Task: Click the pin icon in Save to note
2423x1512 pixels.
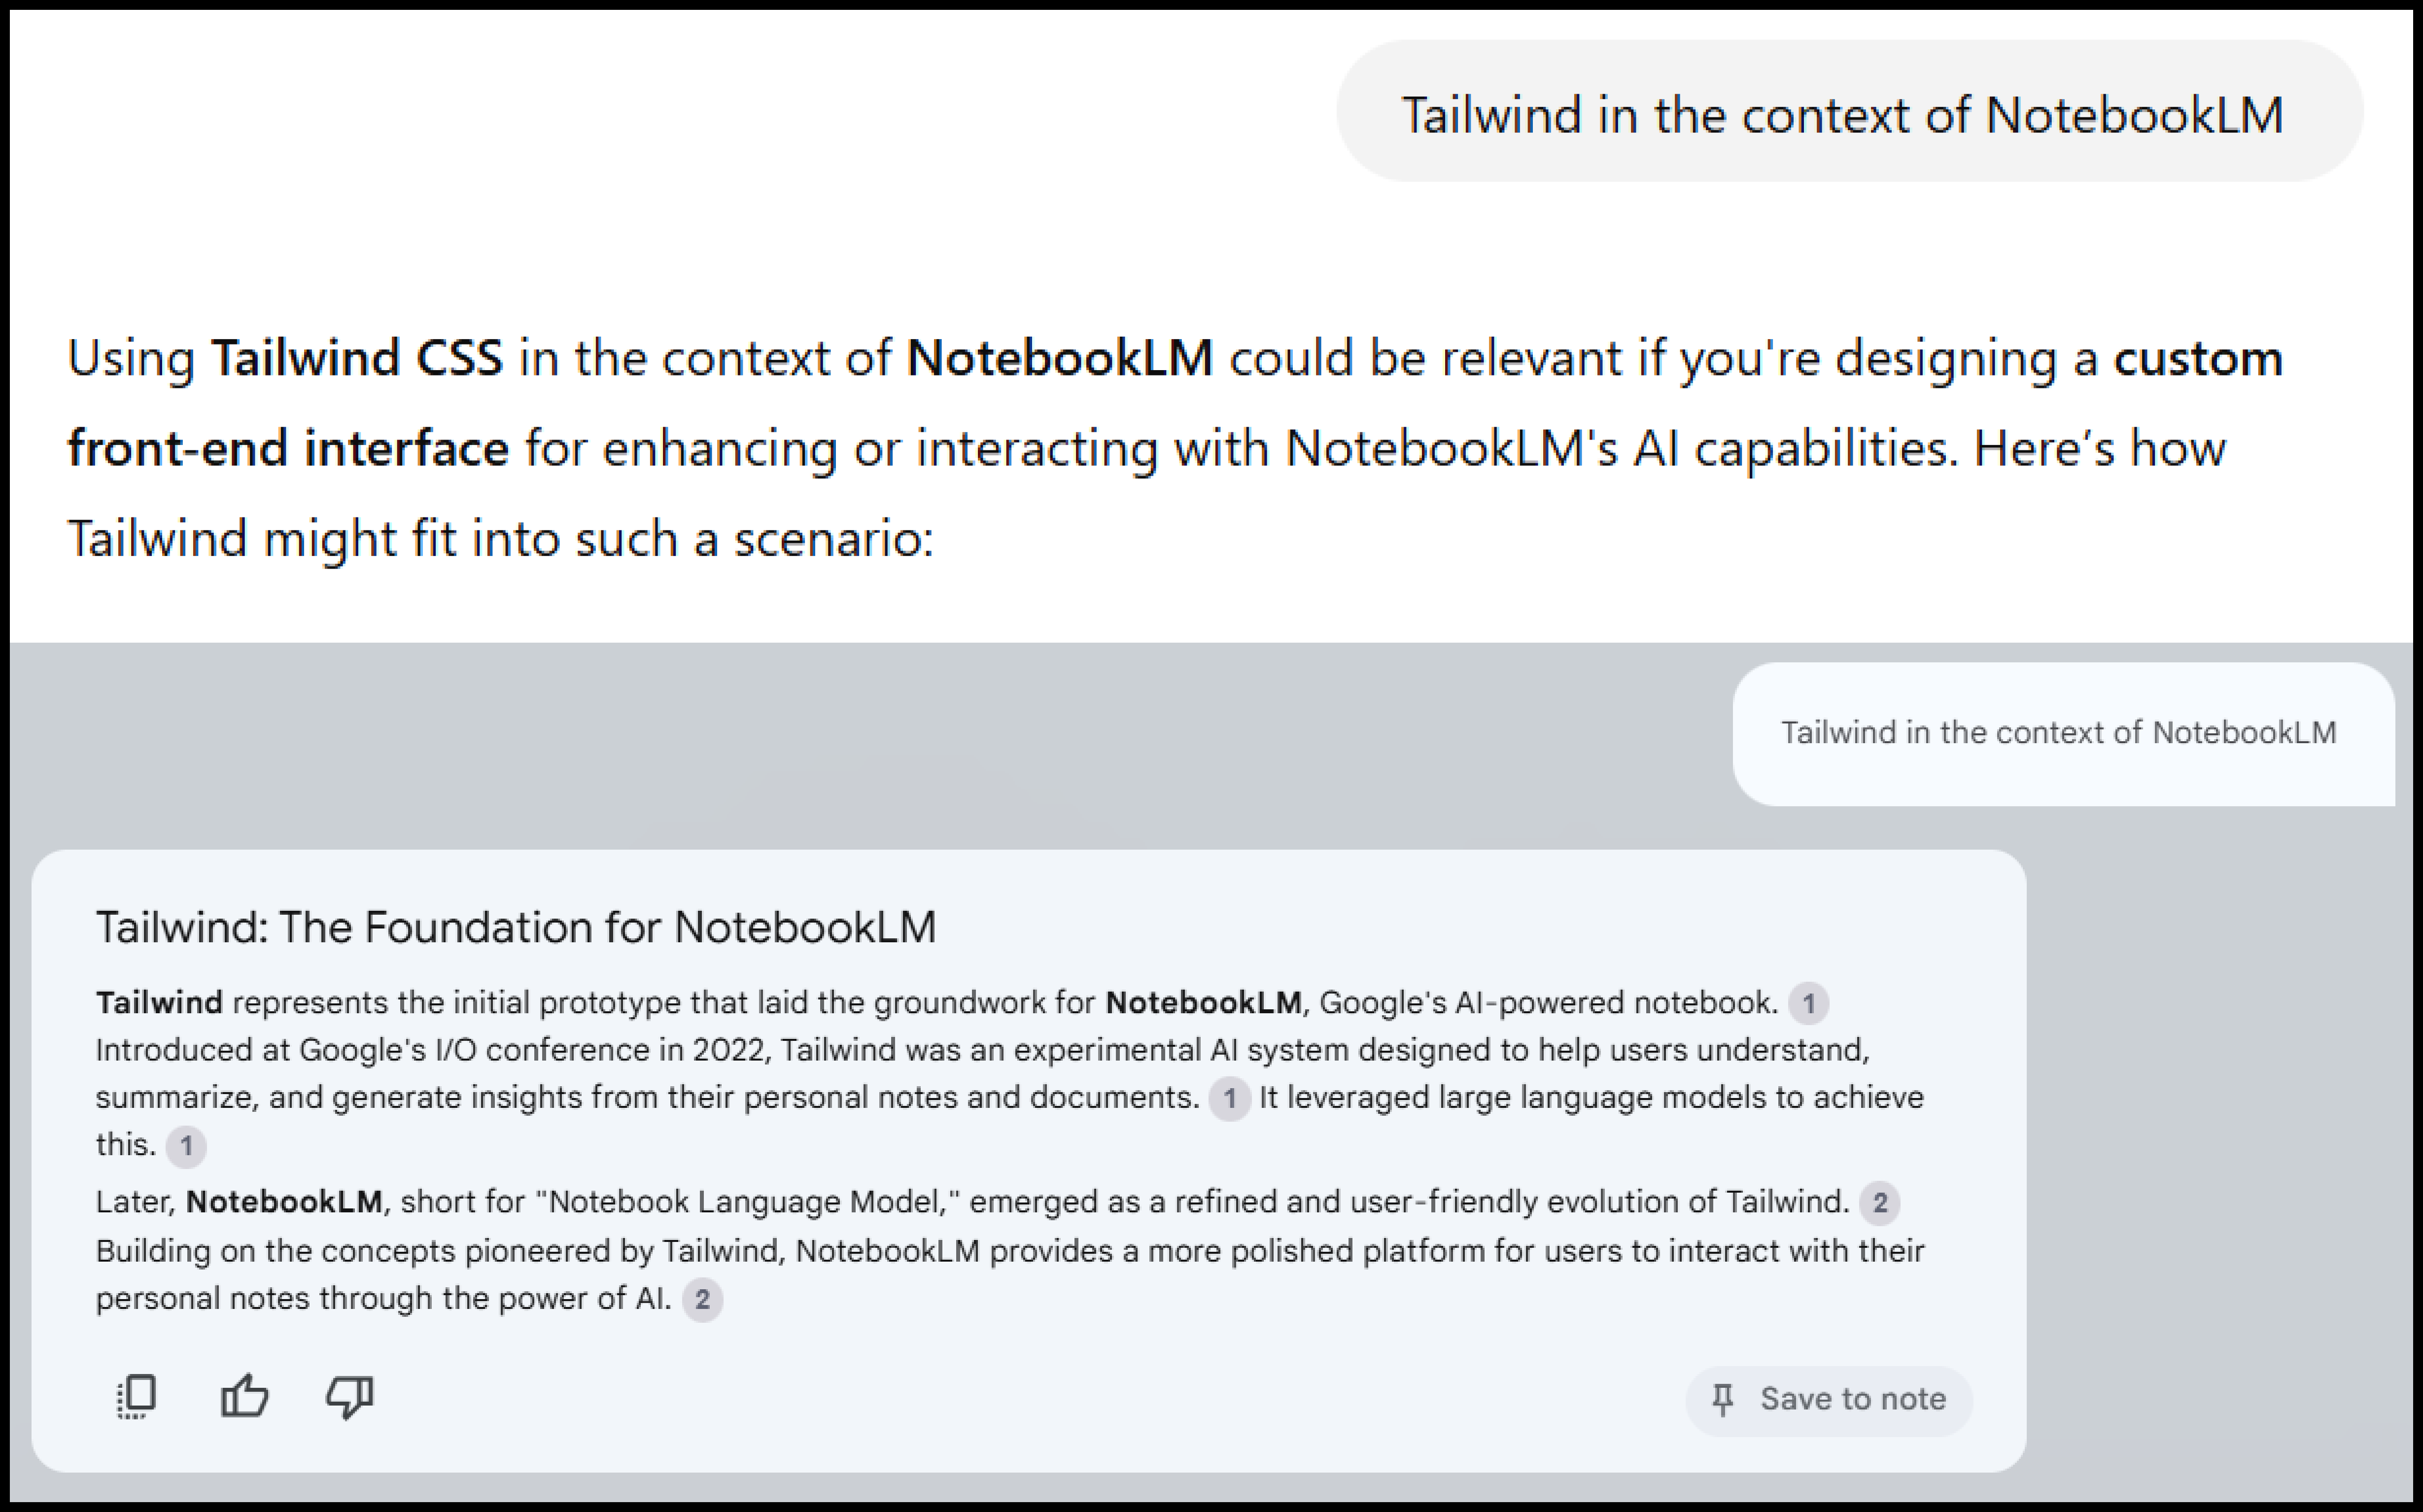Action: (x=1722, y=1400)
